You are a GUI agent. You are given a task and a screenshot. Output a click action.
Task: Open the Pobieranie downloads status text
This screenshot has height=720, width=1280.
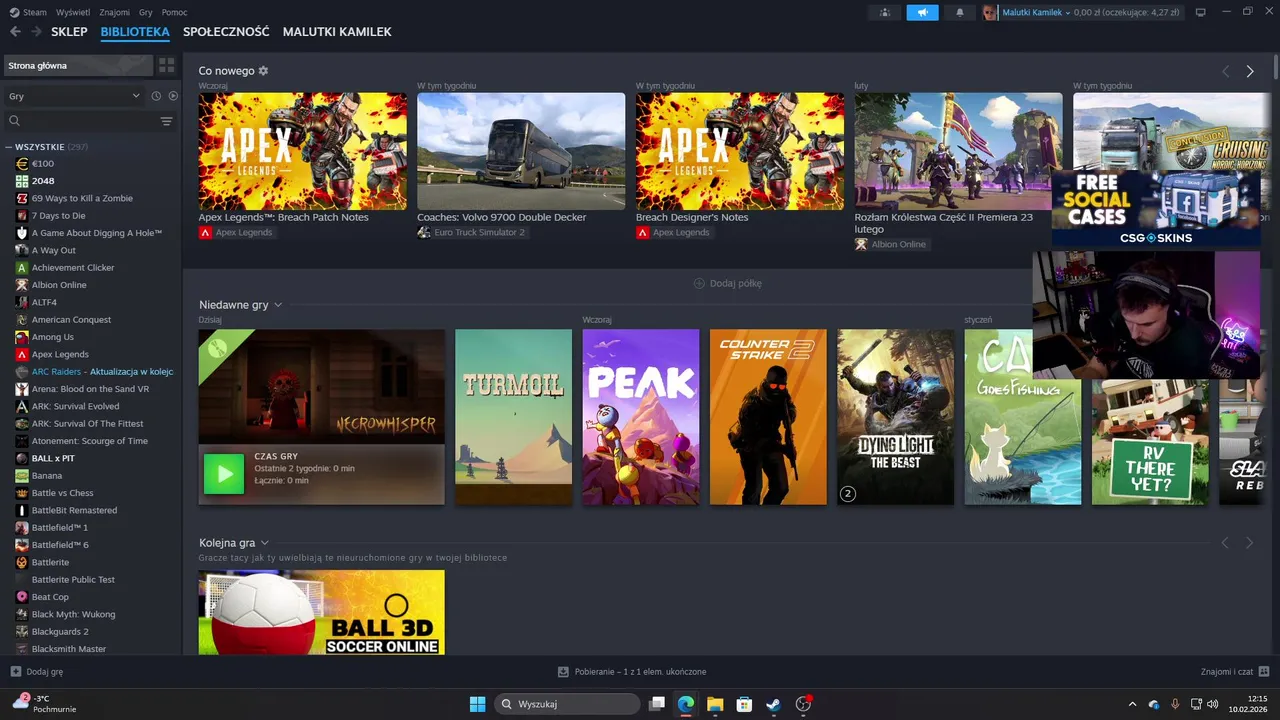[640, 672]
